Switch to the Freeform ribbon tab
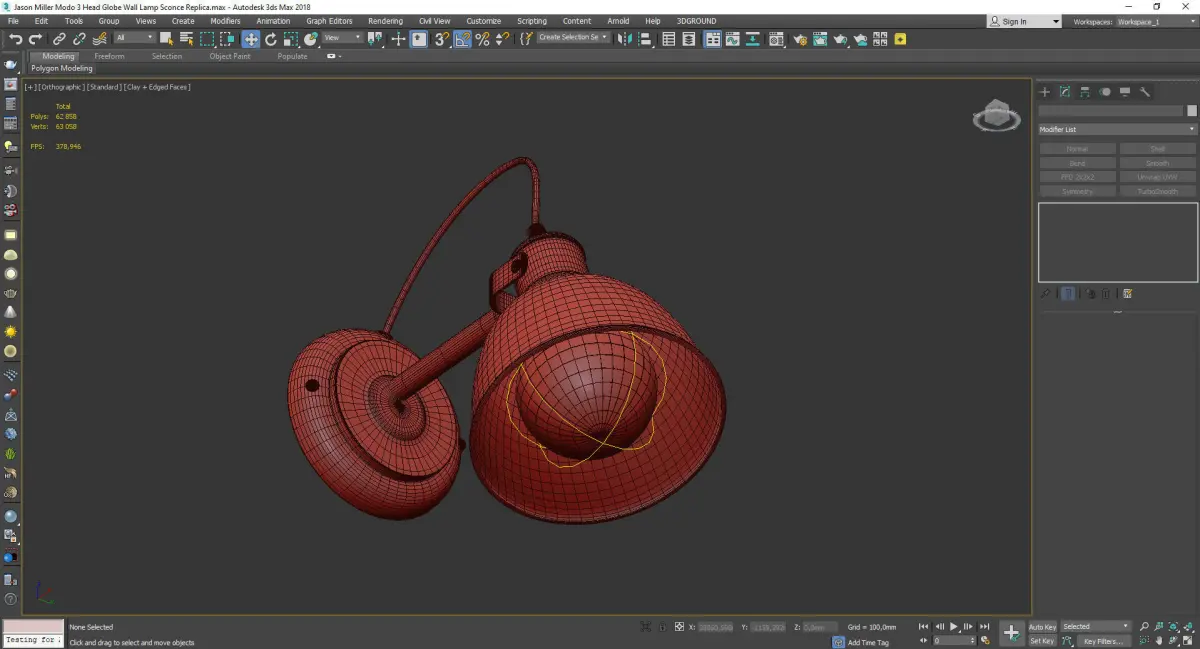 pyautogui.click(x=109, y=56)
